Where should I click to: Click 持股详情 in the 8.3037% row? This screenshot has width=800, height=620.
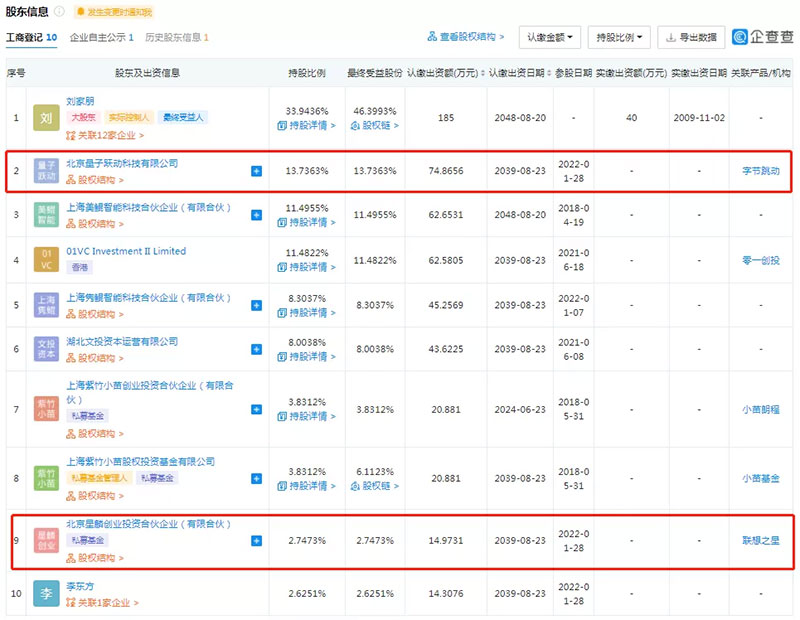306,313
